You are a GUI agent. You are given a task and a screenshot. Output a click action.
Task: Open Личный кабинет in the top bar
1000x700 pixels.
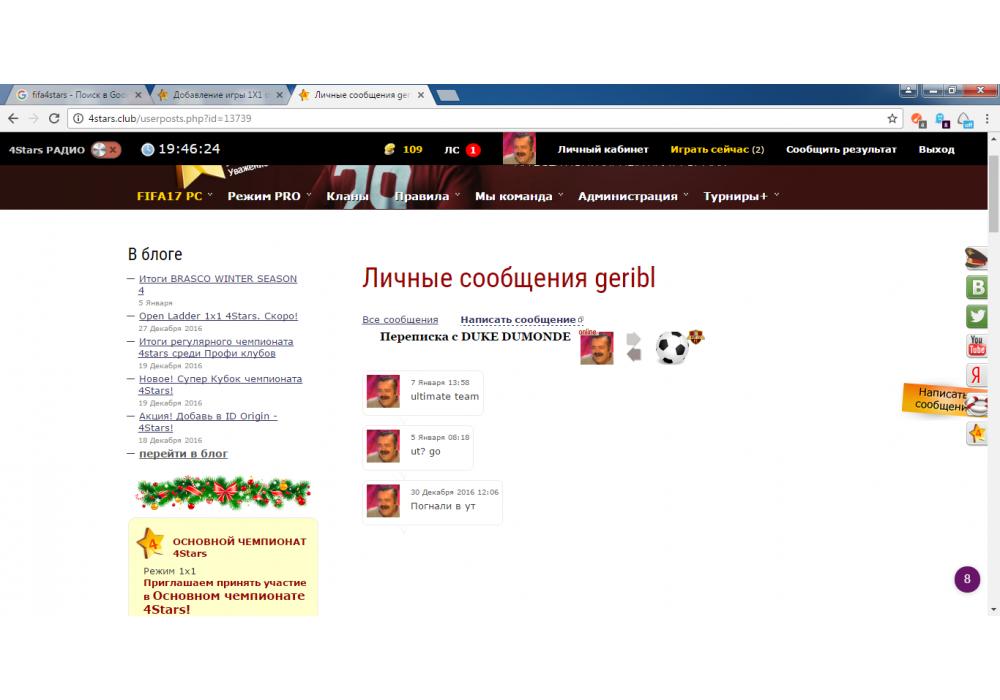click(603, 150)
